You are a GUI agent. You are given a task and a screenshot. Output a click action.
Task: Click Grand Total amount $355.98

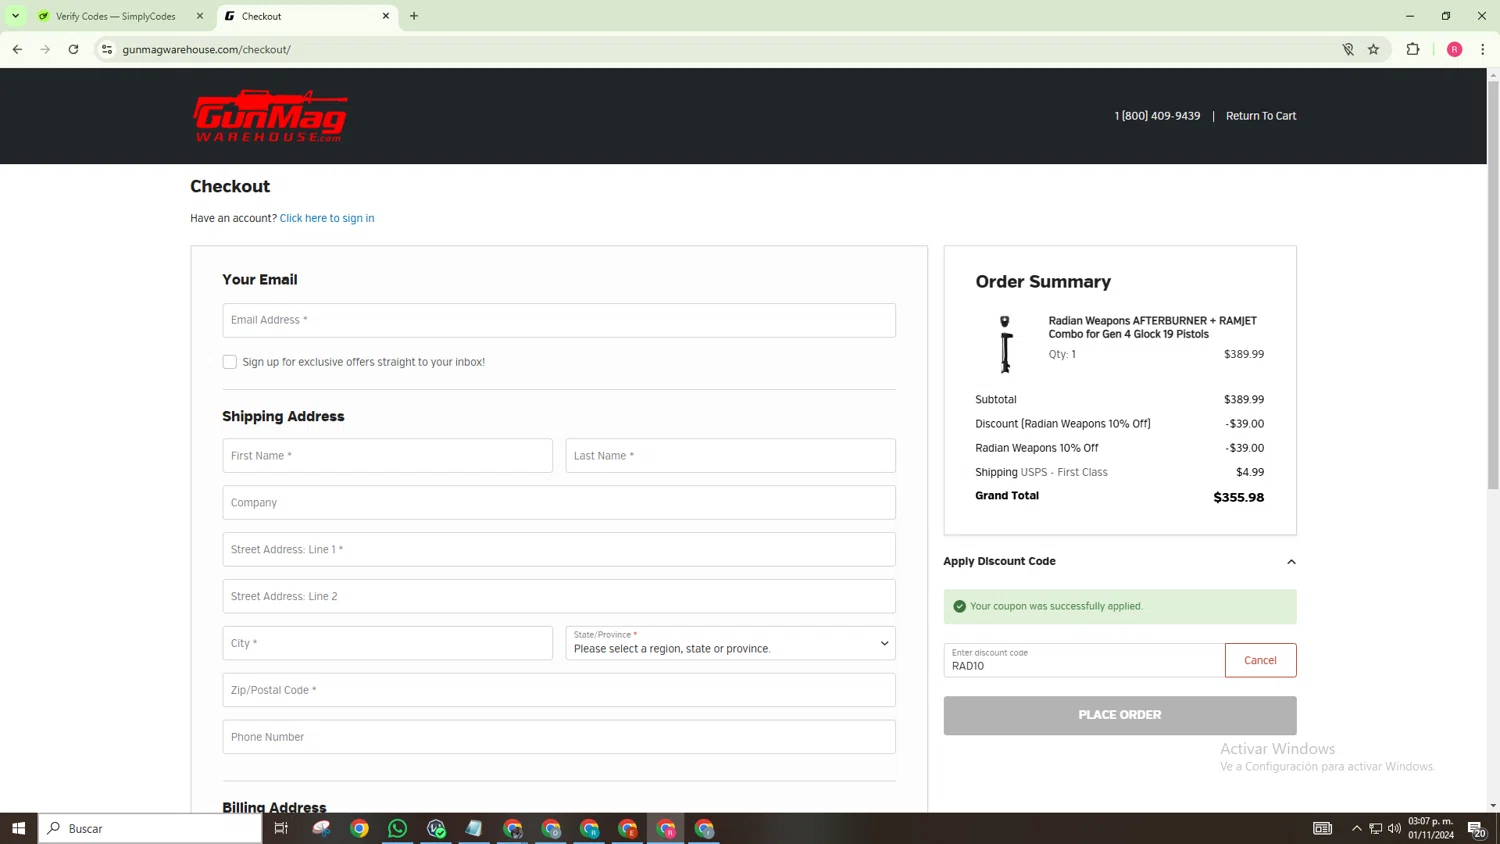(x=1238, y=497)
